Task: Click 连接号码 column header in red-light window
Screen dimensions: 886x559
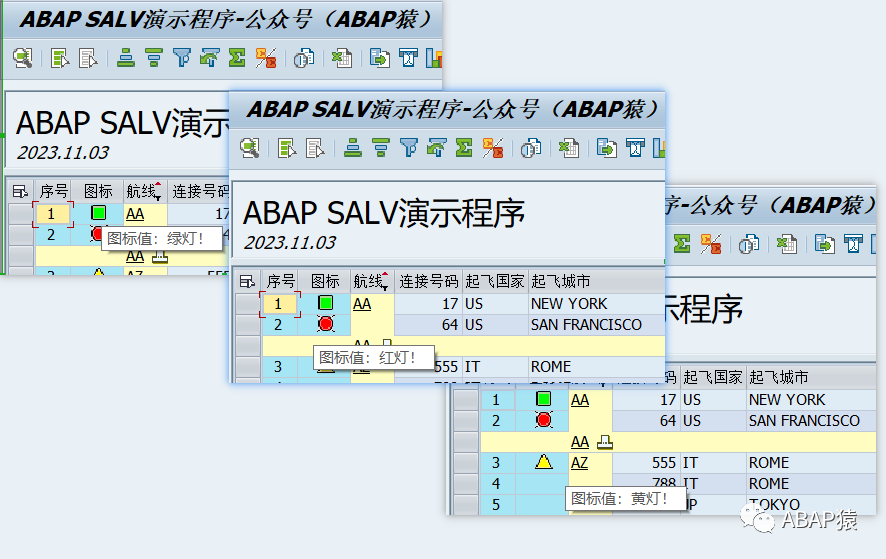Action: (x=428, y=281)
